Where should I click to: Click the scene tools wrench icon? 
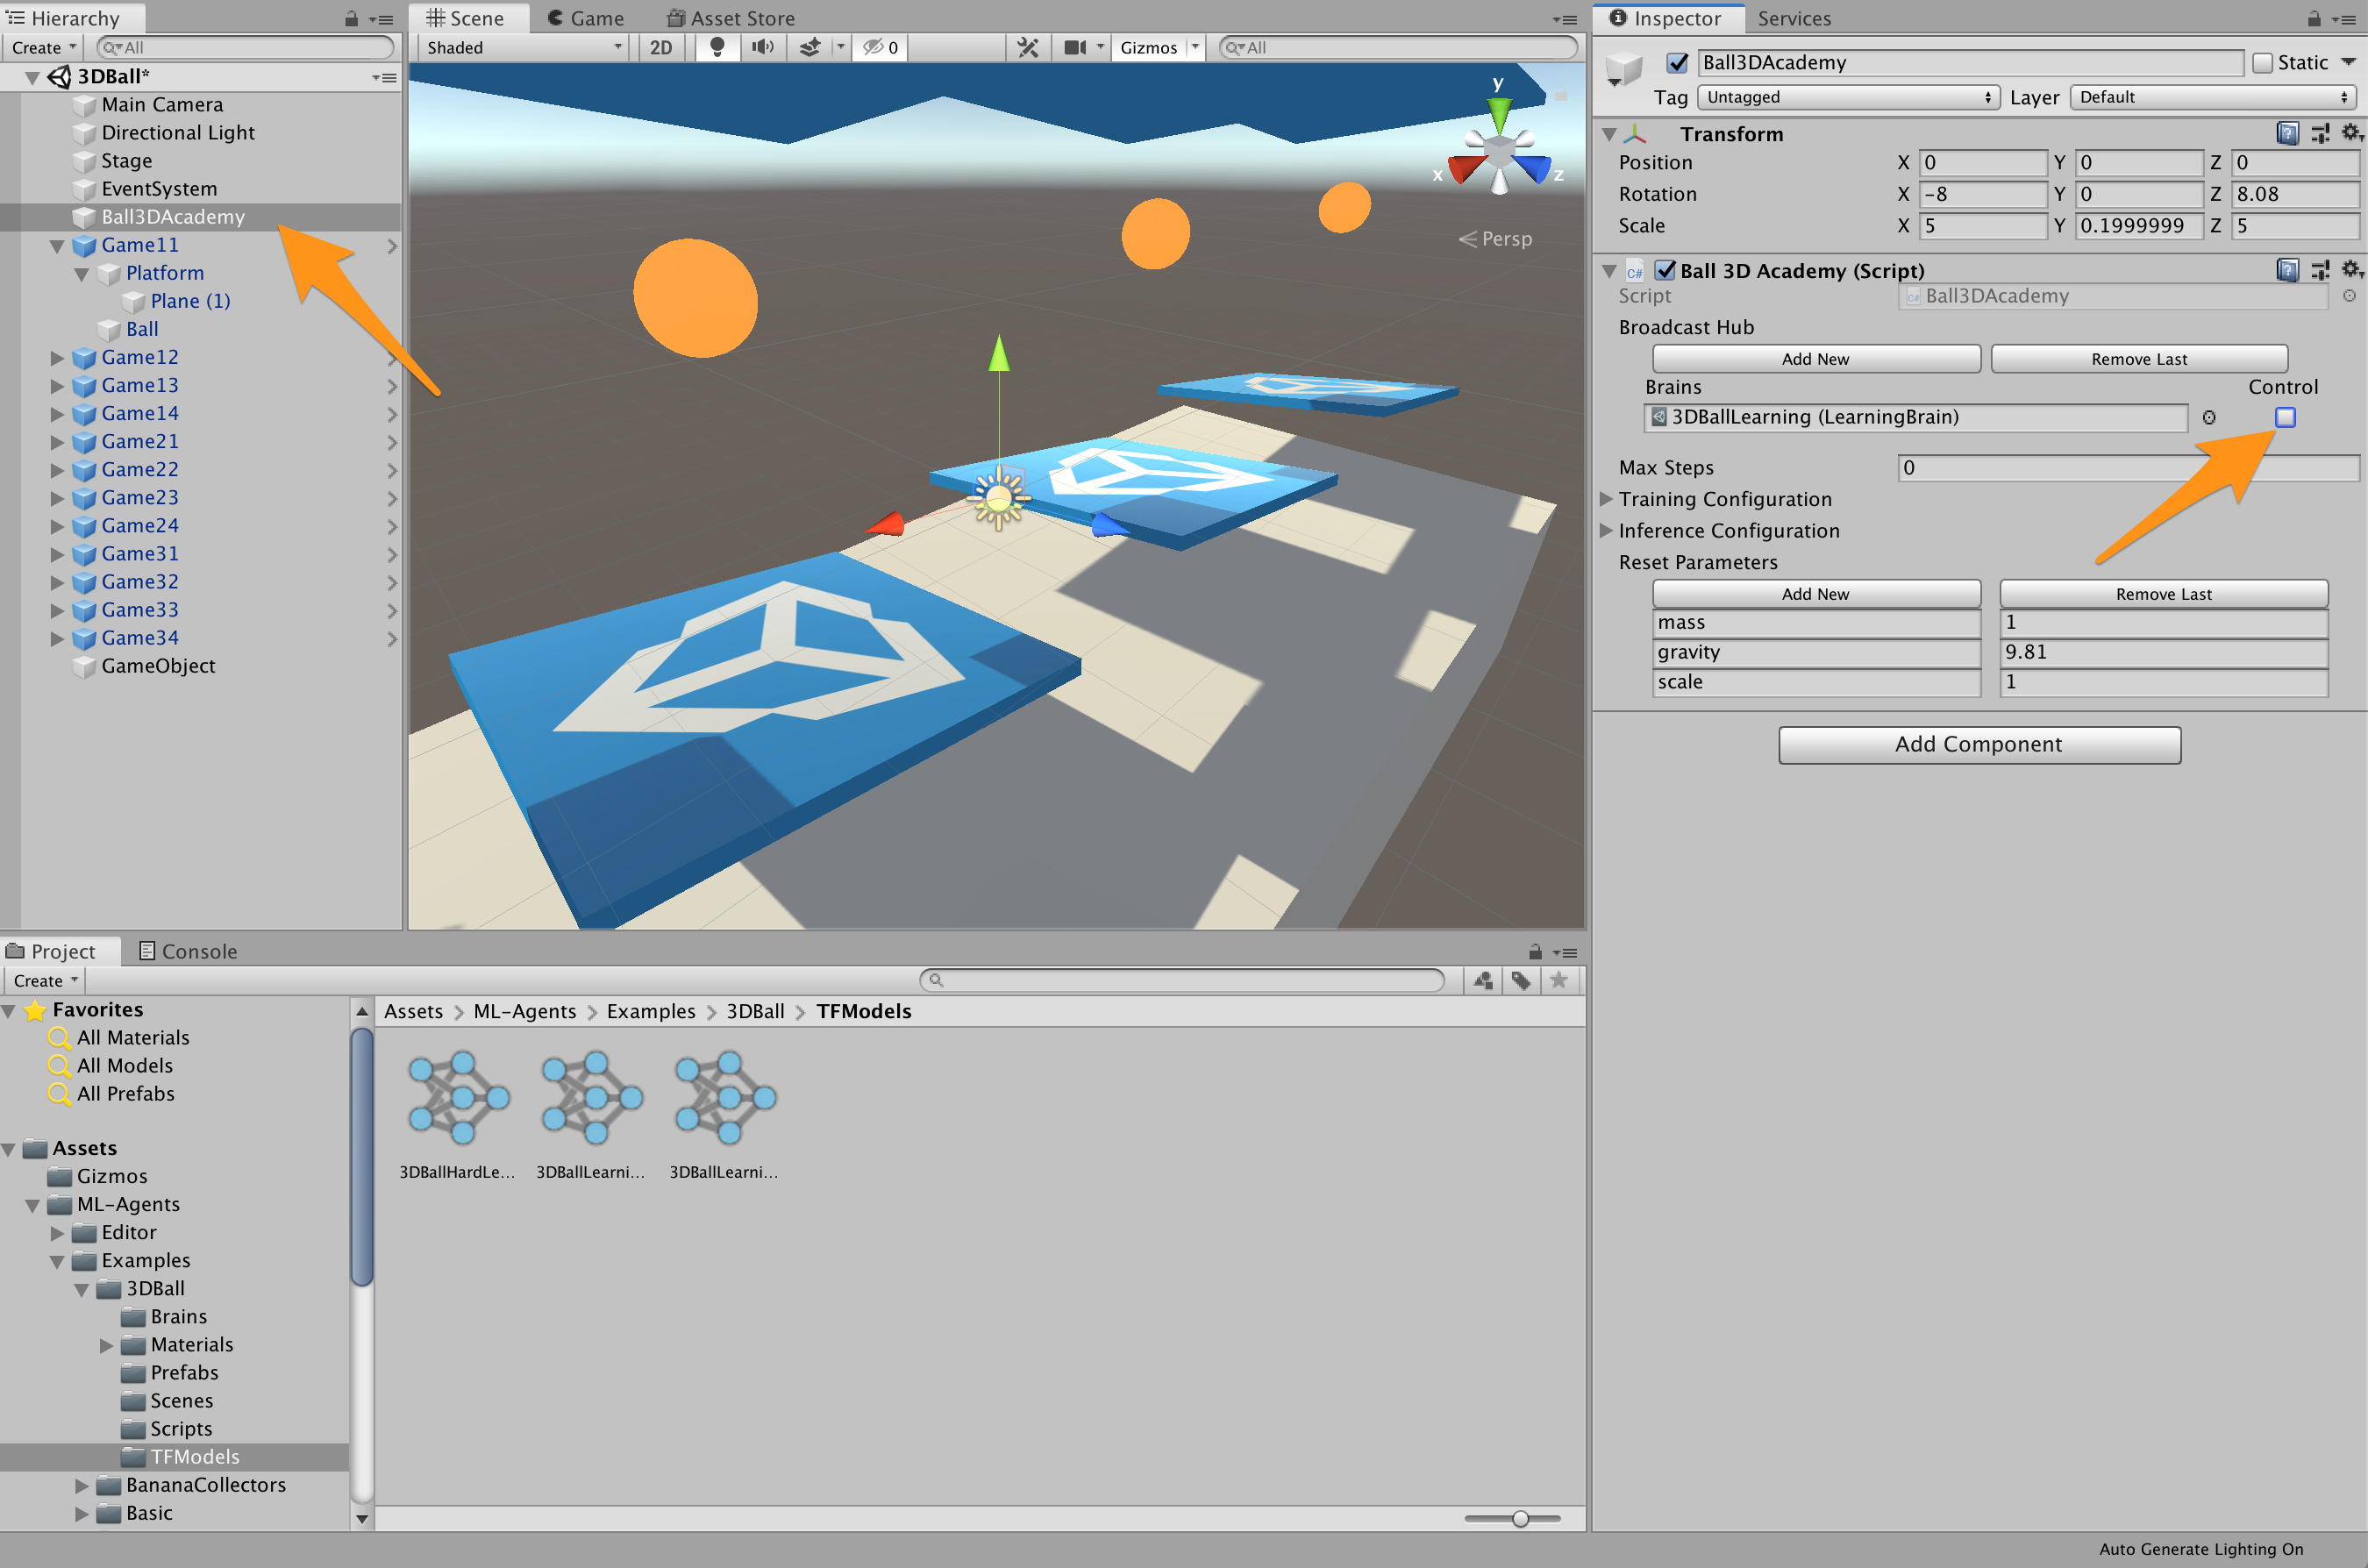1027,47
